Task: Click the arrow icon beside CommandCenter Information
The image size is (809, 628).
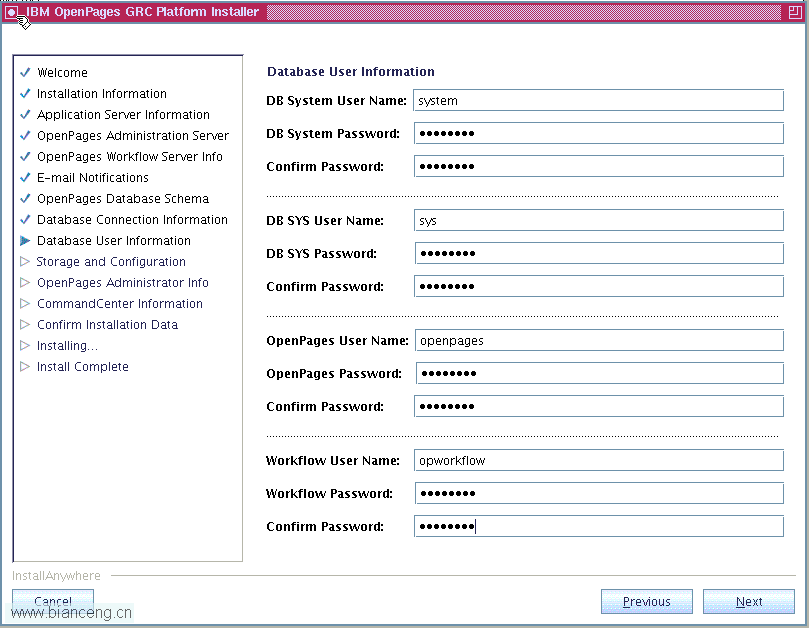Action: 25,303
